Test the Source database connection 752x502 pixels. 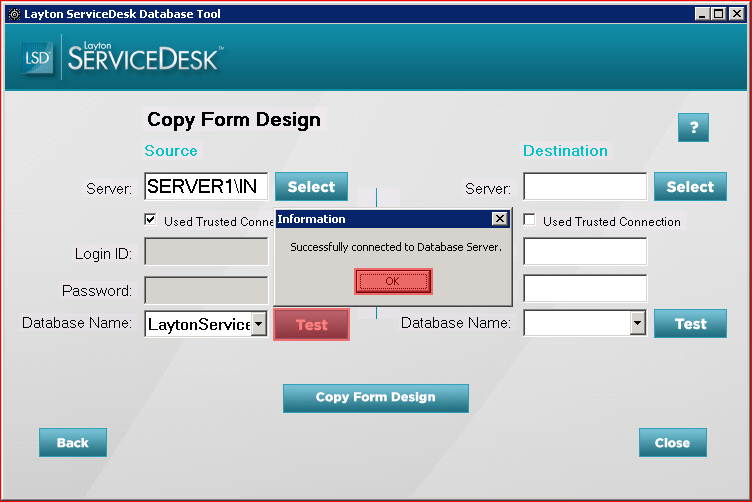pyautogui.click(x=311, y=325)
